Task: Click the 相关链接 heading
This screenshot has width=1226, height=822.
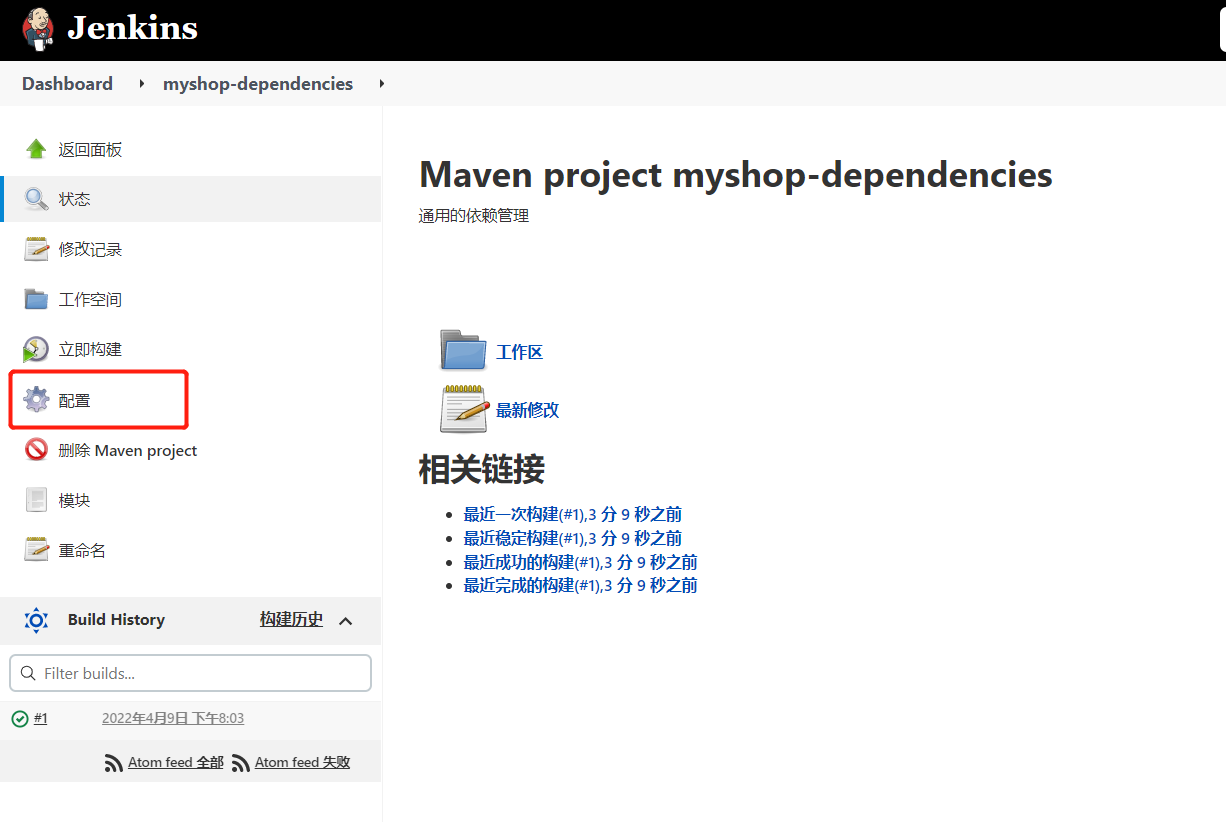Action: tap(481, 469)
